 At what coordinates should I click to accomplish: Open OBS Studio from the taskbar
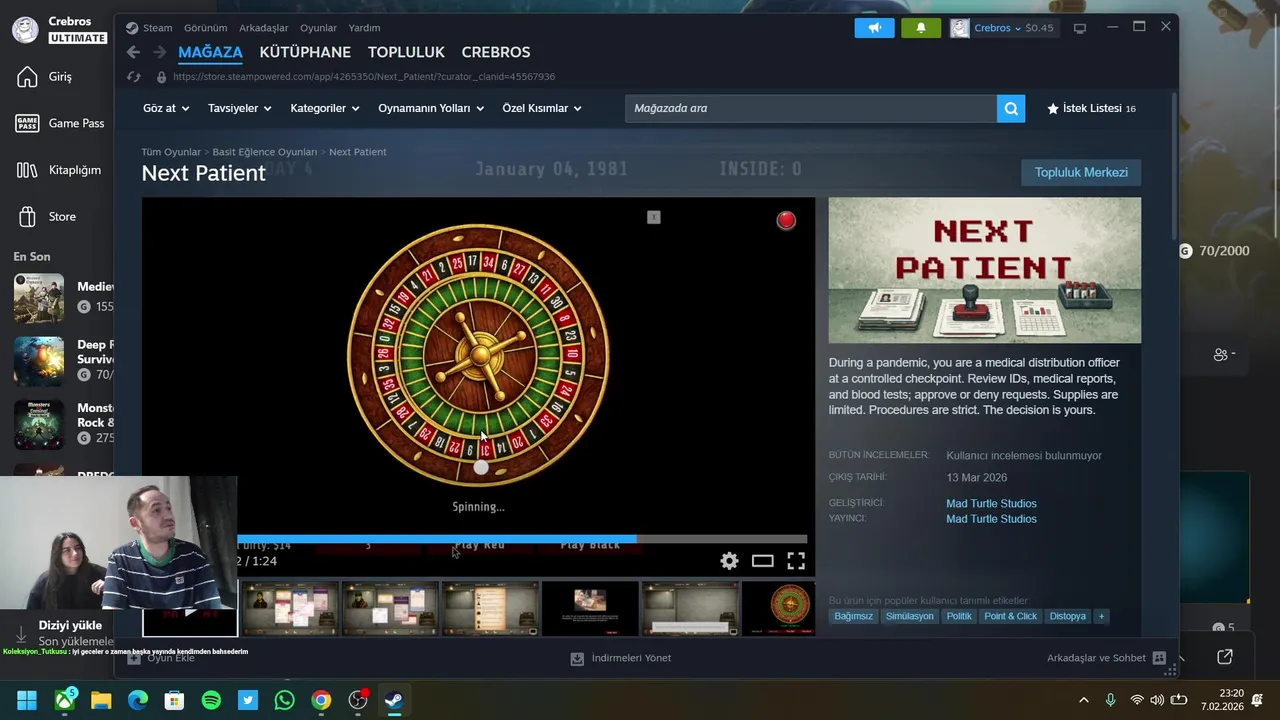[358, 700]
